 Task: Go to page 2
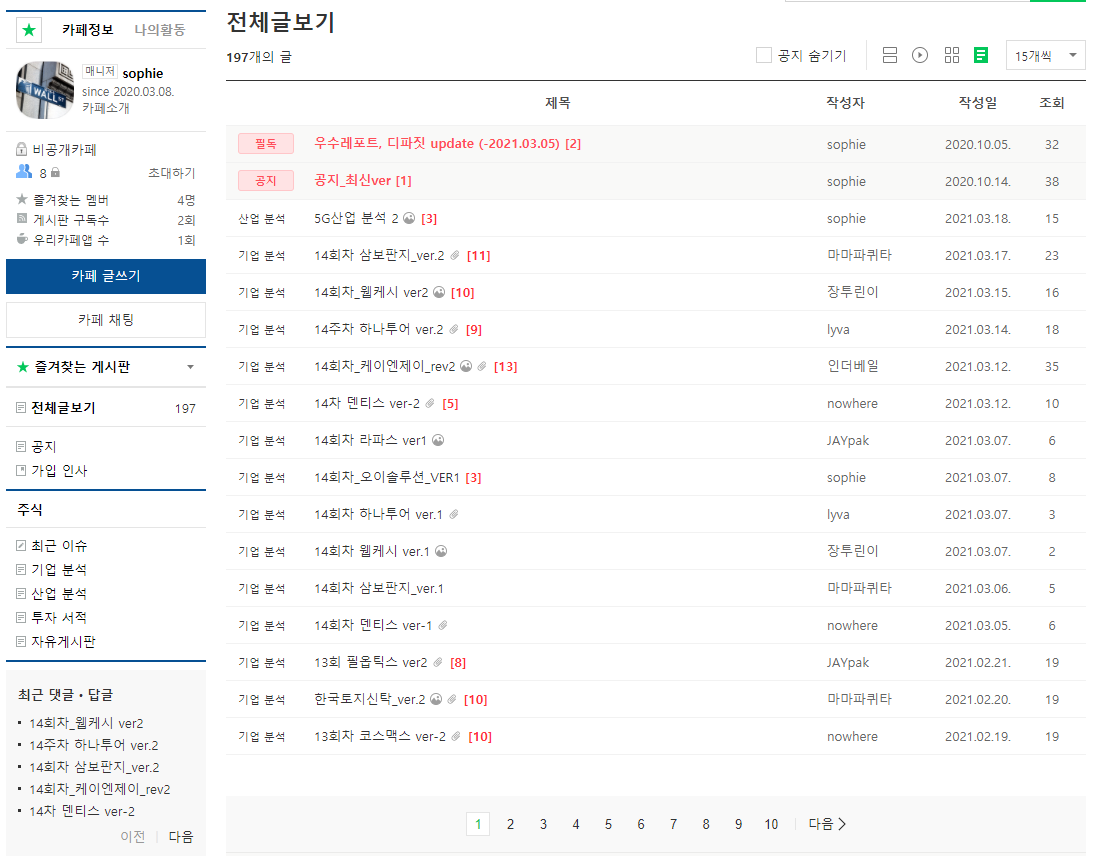coord(510,824)
